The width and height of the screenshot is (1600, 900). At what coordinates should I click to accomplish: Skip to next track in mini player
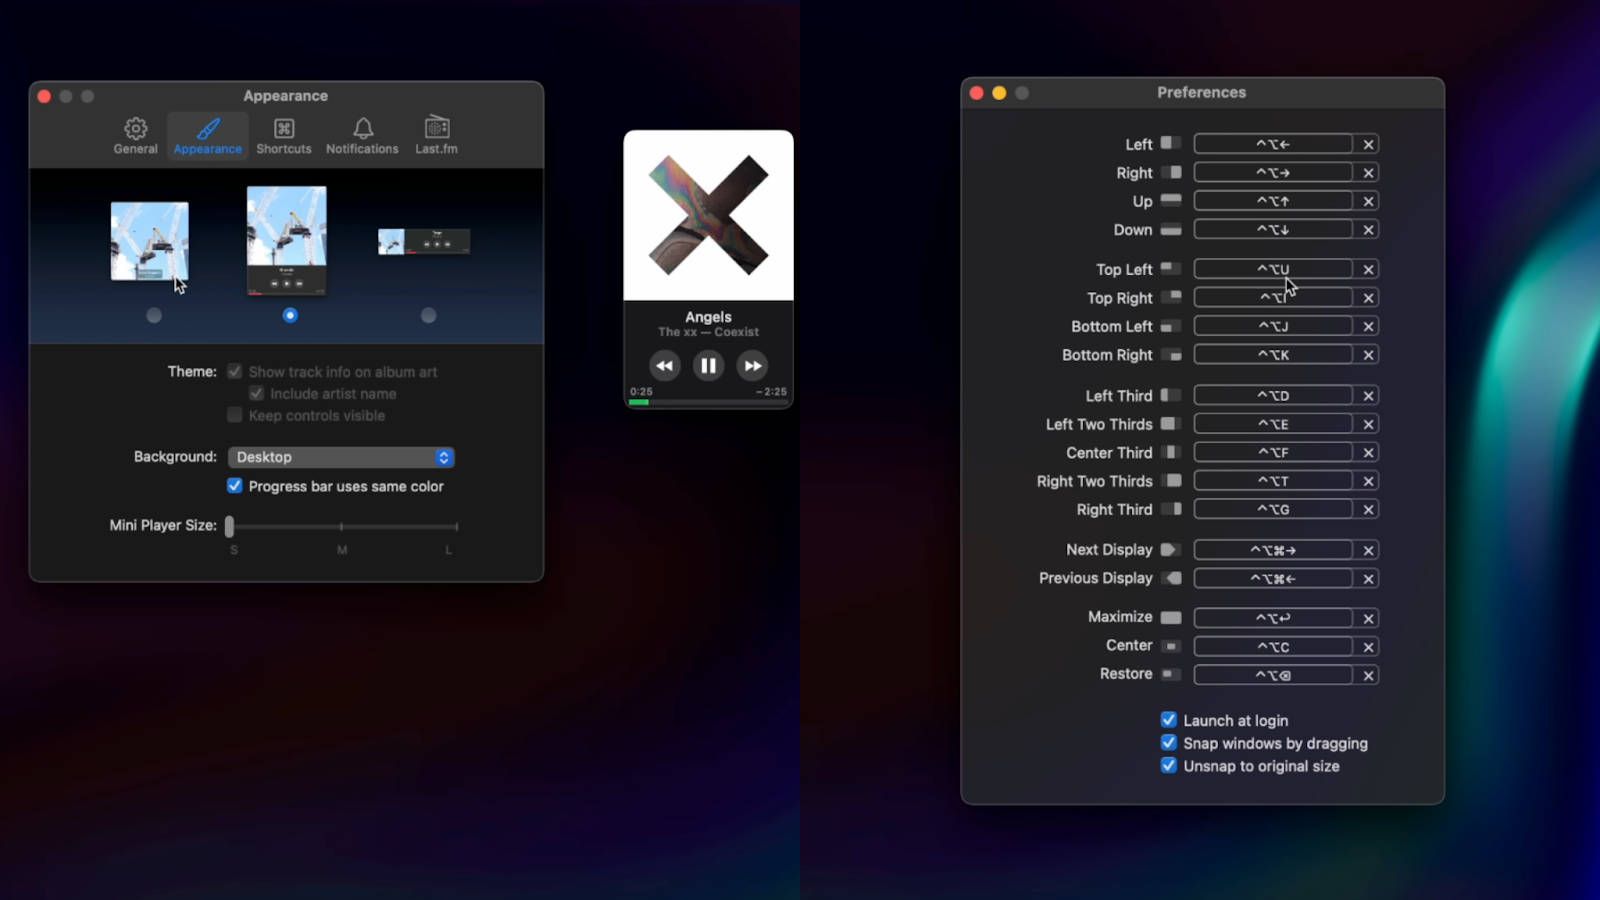(752, 366)
